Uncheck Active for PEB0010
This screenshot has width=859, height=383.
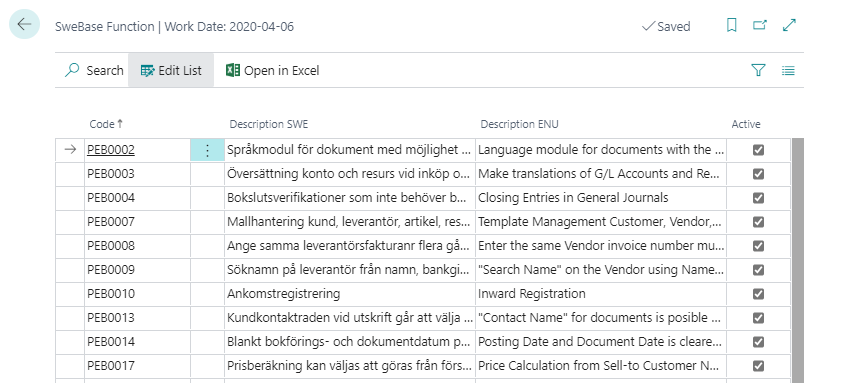(x=758, y=294)
